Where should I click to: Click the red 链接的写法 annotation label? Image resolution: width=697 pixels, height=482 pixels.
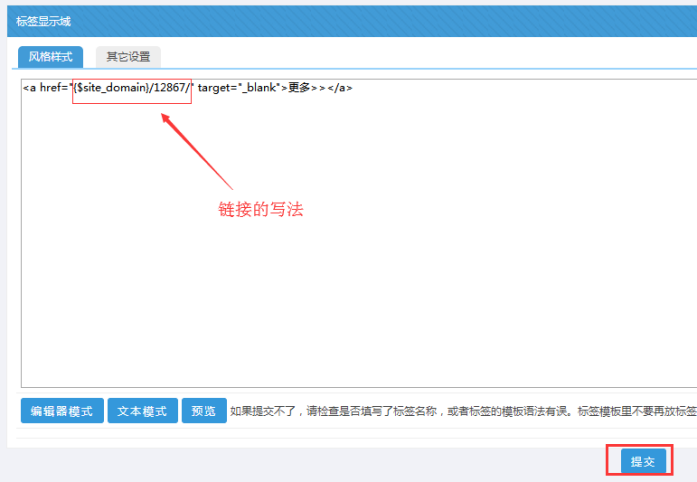pyautogui.click(x=260, y=210)
